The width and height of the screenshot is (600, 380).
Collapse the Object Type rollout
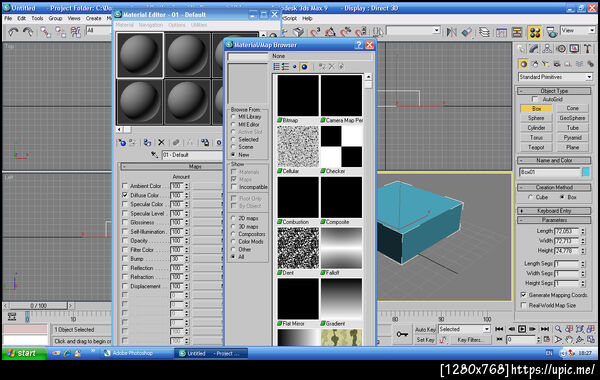tap(554, 91)
